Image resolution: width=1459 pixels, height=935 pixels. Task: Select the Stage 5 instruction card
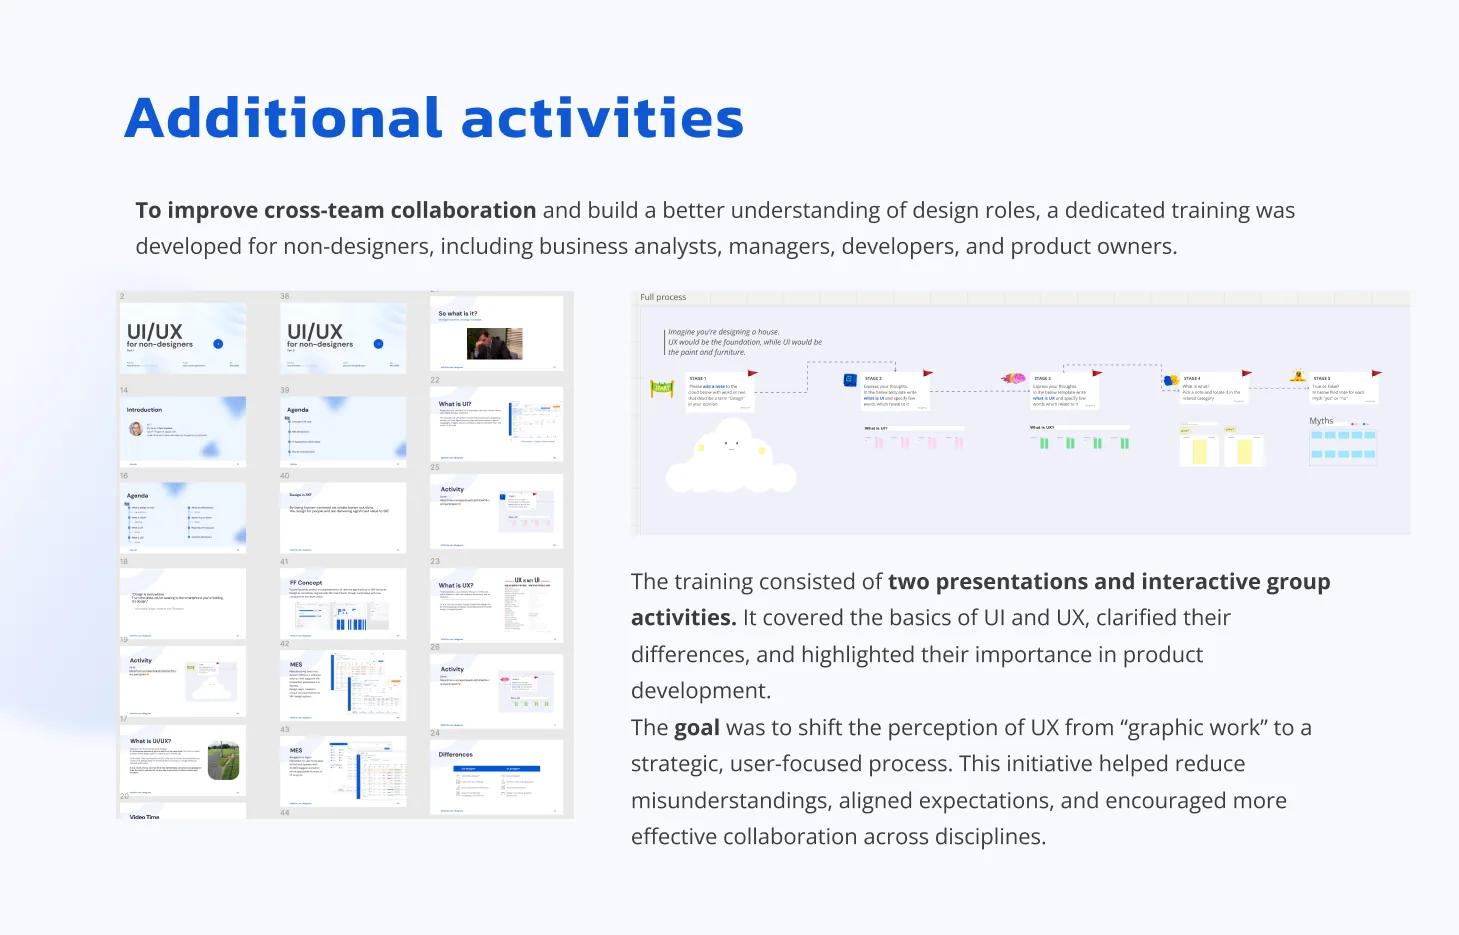(1345, 388)
